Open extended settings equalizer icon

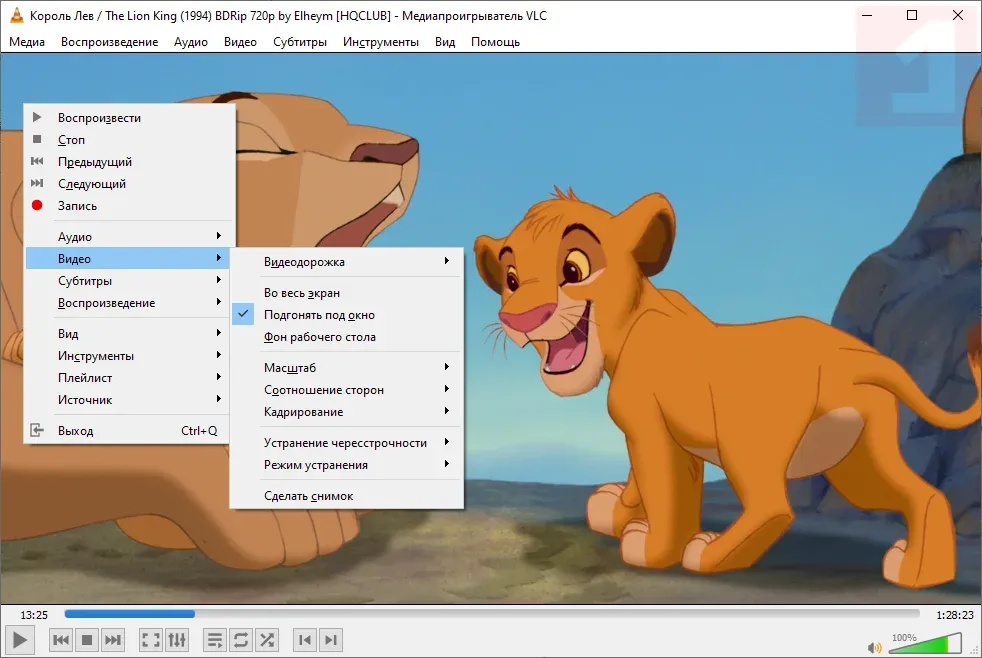[177, 640]
